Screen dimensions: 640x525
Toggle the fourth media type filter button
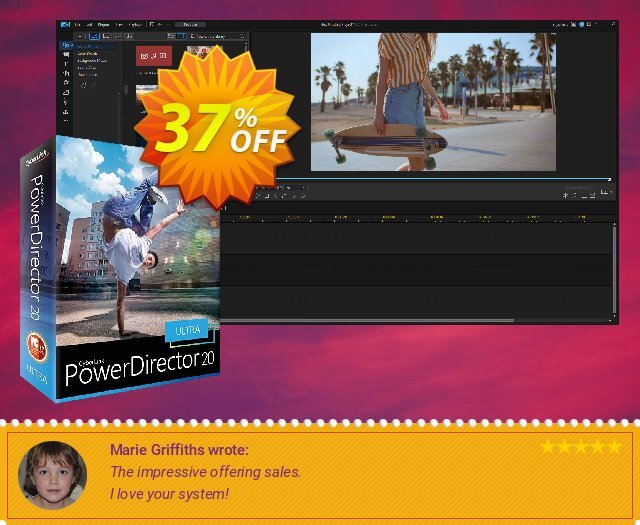129,36
